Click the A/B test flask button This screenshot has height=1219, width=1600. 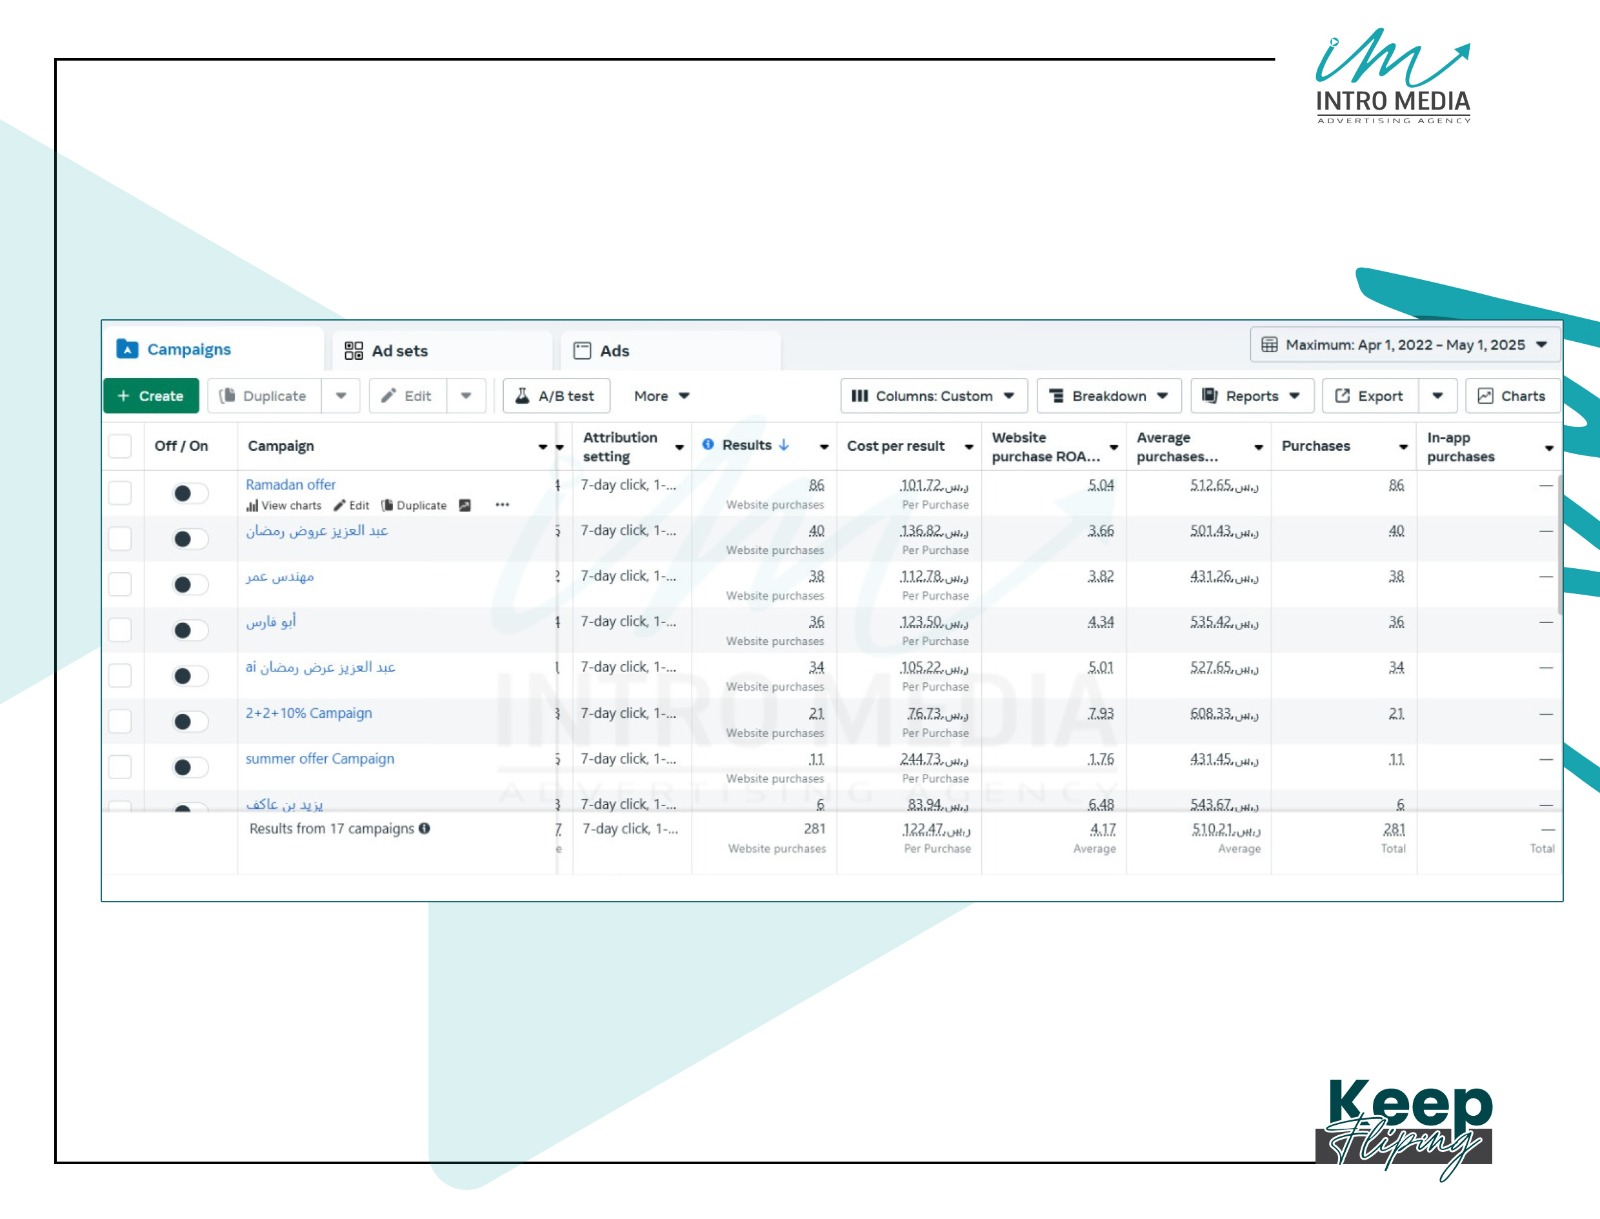point(556,396)
